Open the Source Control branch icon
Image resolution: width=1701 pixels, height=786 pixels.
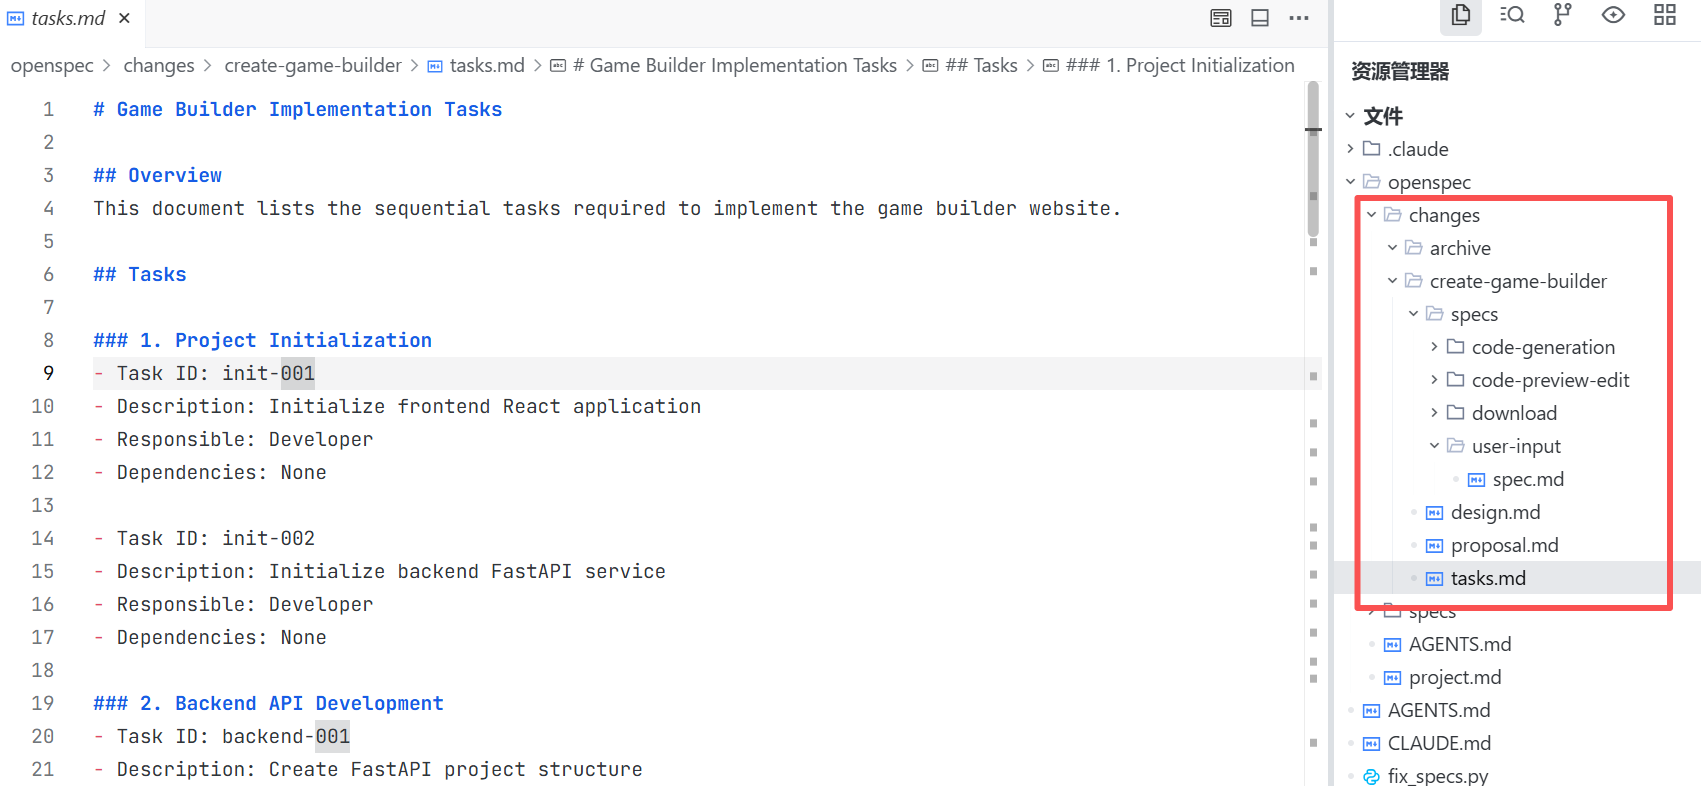tap(1562, 15)
